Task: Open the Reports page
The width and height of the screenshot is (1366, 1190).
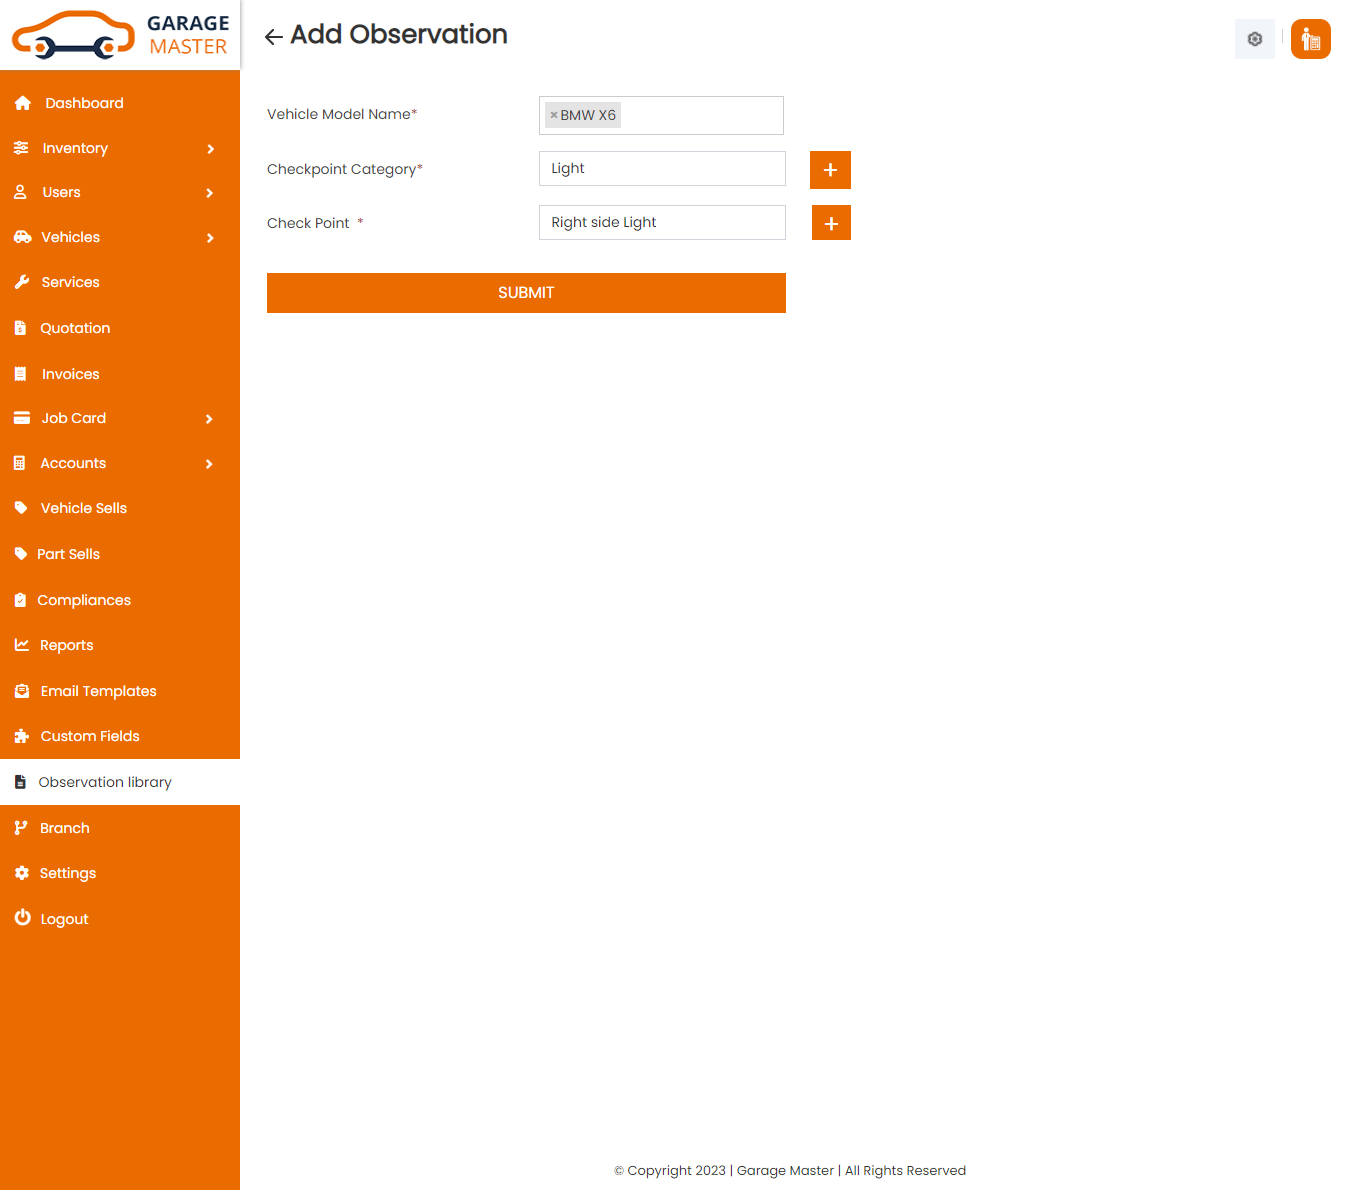Action: [66, 645]
